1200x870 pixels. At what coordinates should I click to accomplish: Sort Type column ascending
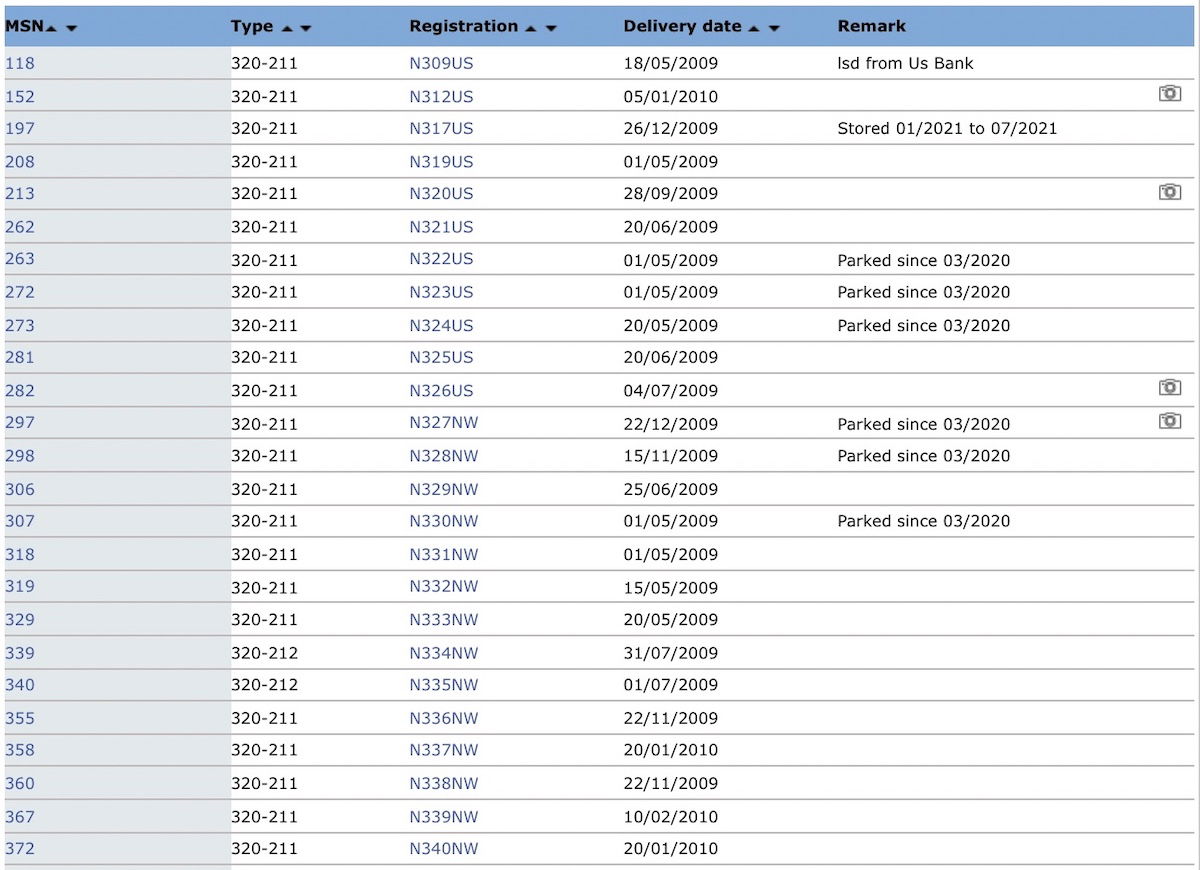285,28
